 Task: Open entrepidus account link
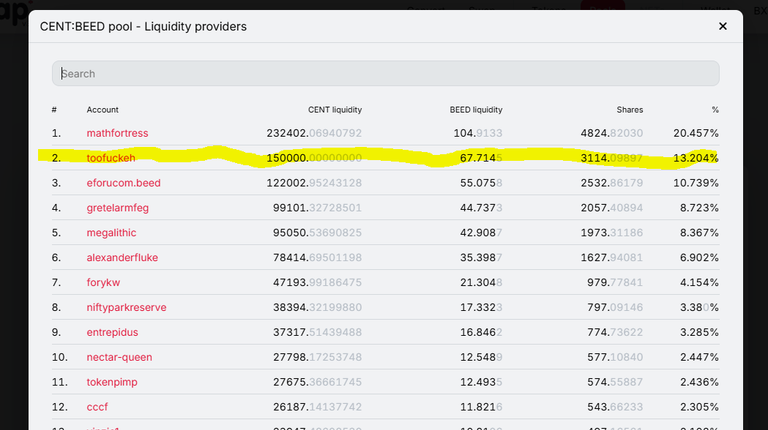[x=112, y=333]
